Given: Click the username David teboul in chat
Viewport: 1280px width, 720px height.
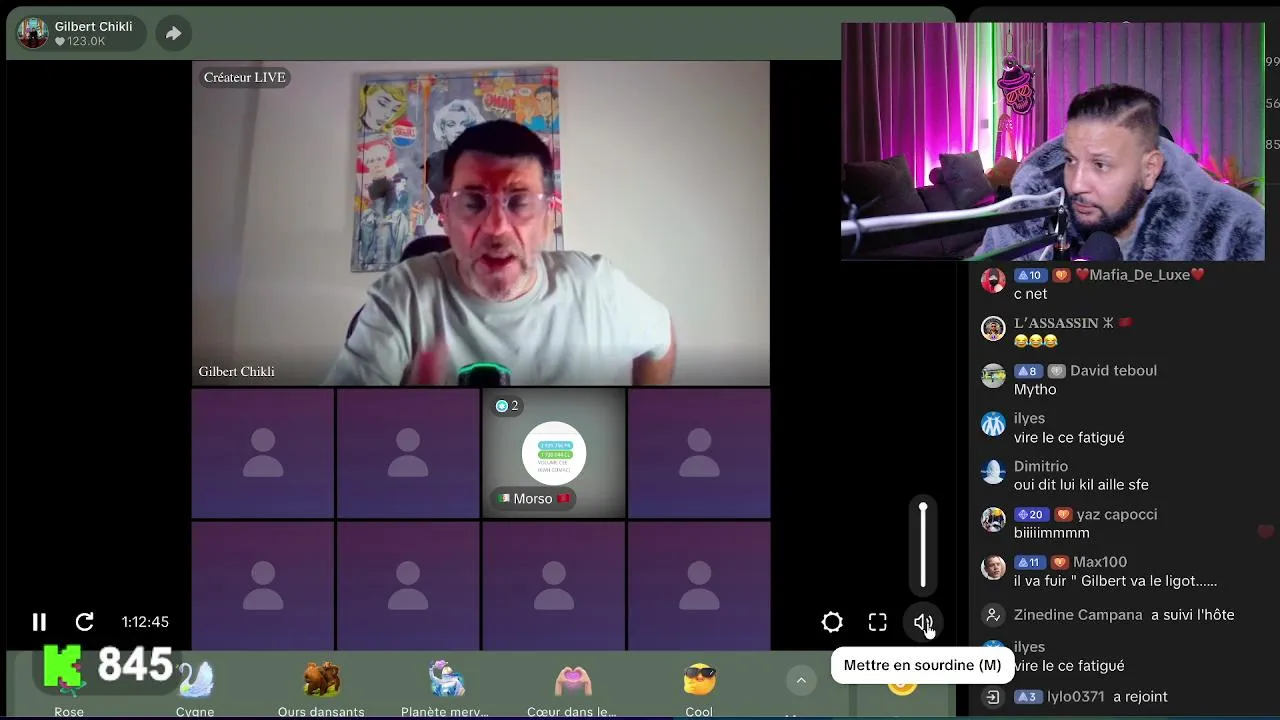Looking at the screenshot, I should tap(1113, 370).
